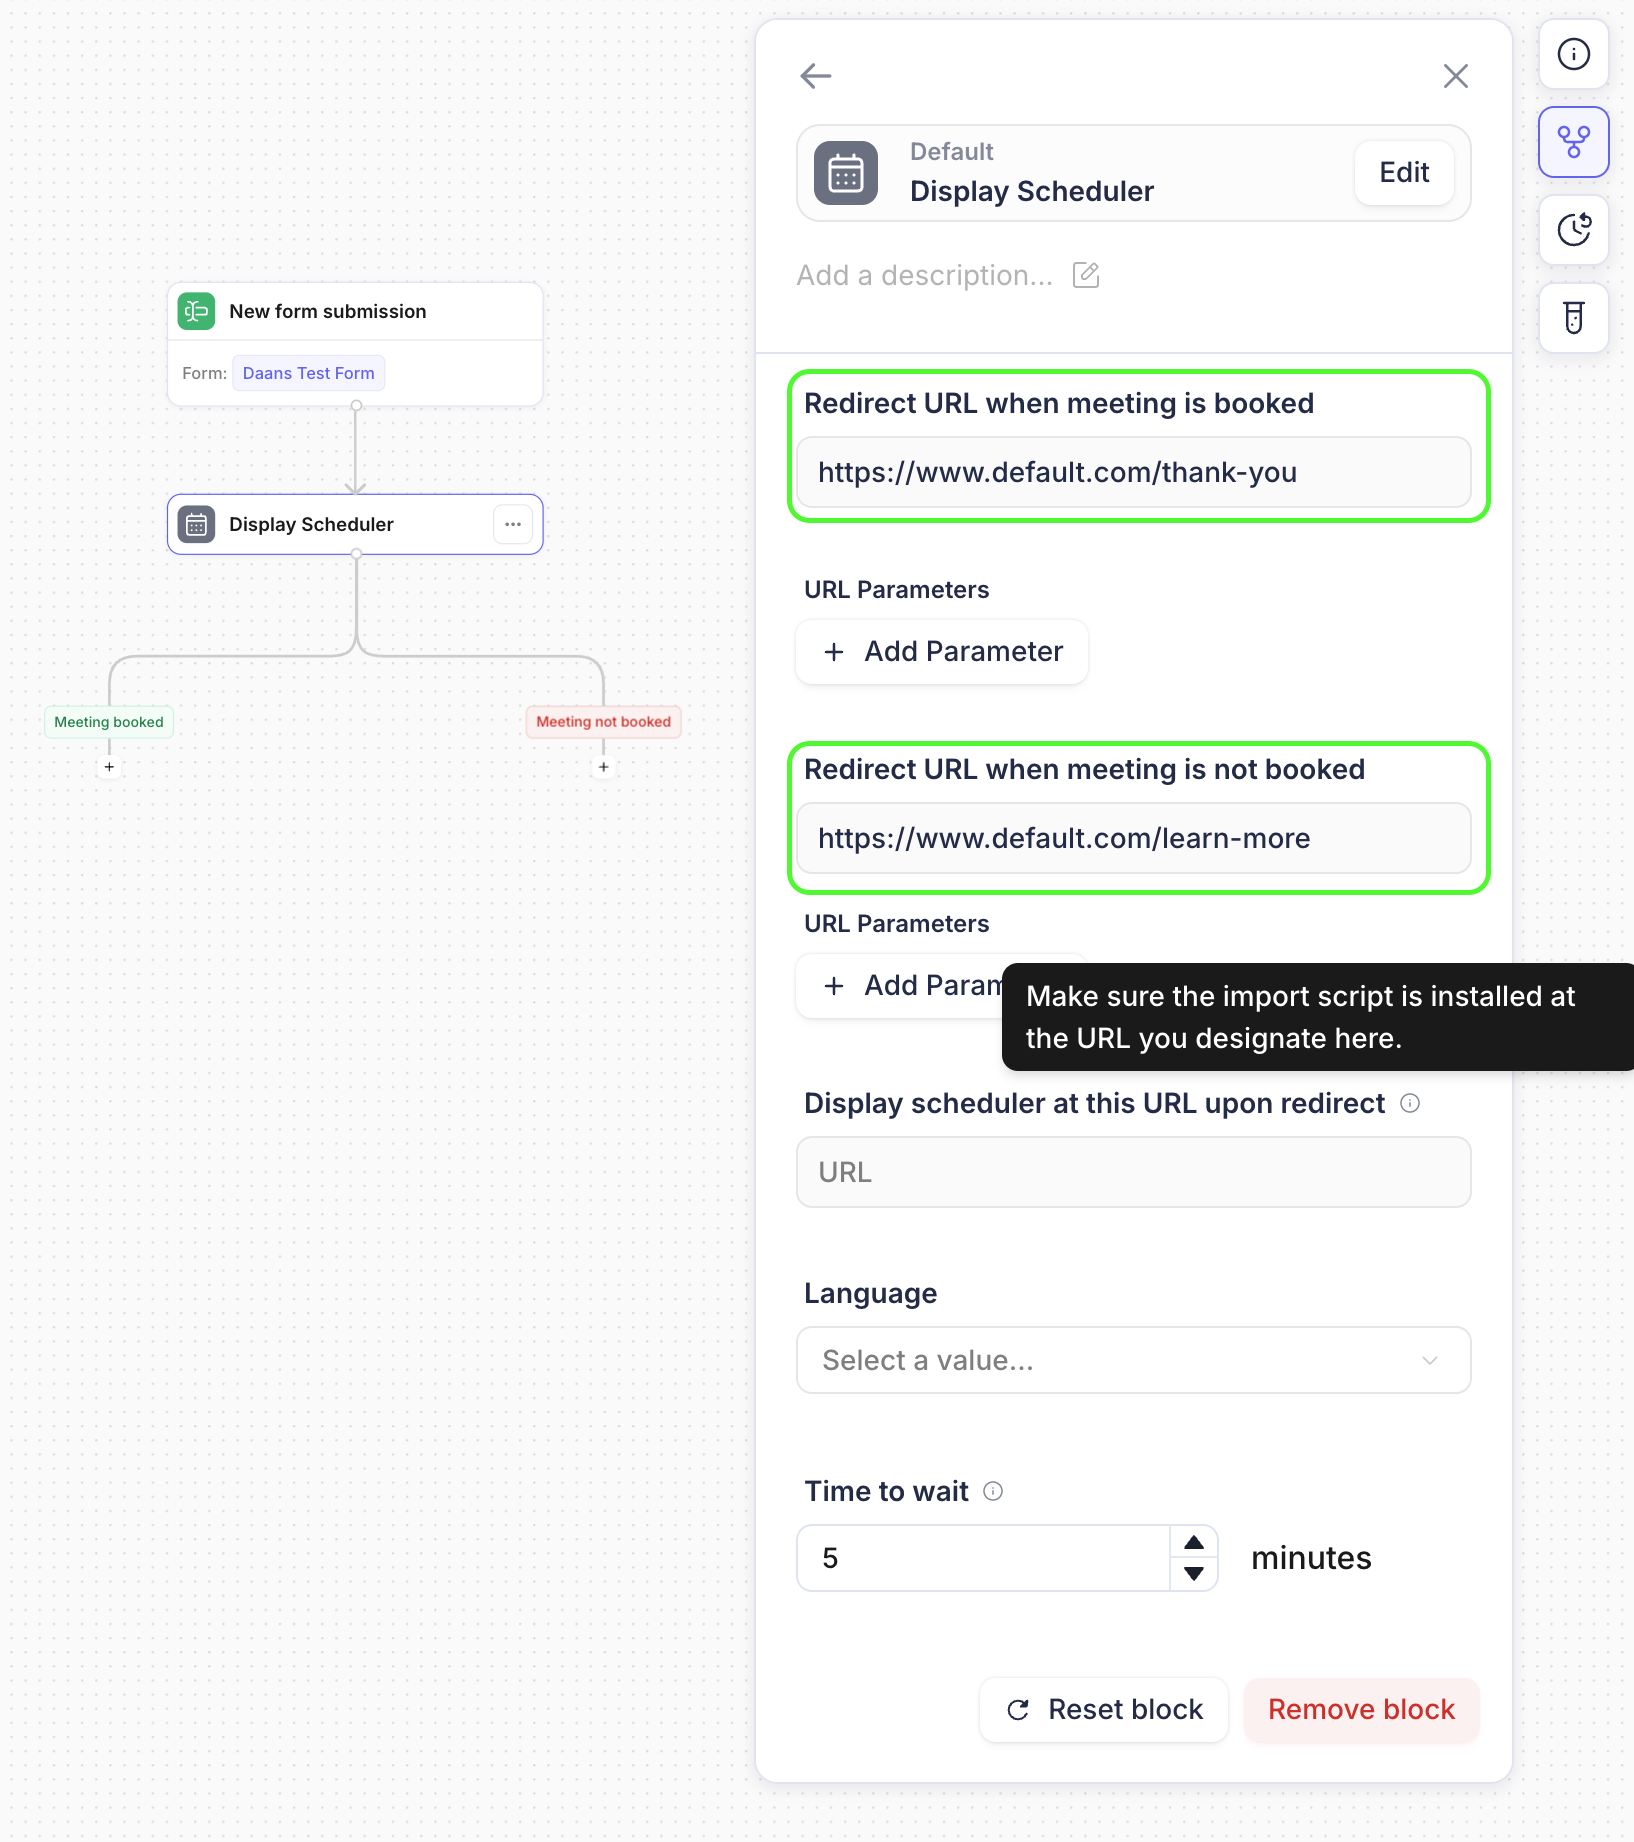The image size is (1634, 1842).
Task: Click the Reset block button
Action: tap(1104, 1710)
